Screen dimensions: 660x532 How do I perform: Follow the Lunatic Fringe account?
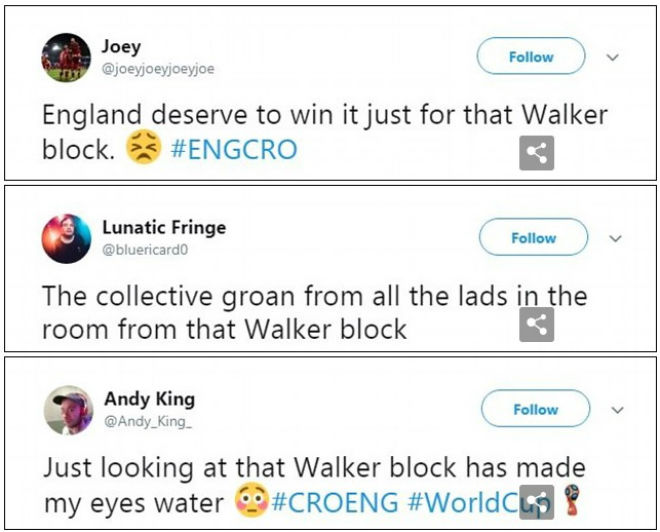pos(533,237)
